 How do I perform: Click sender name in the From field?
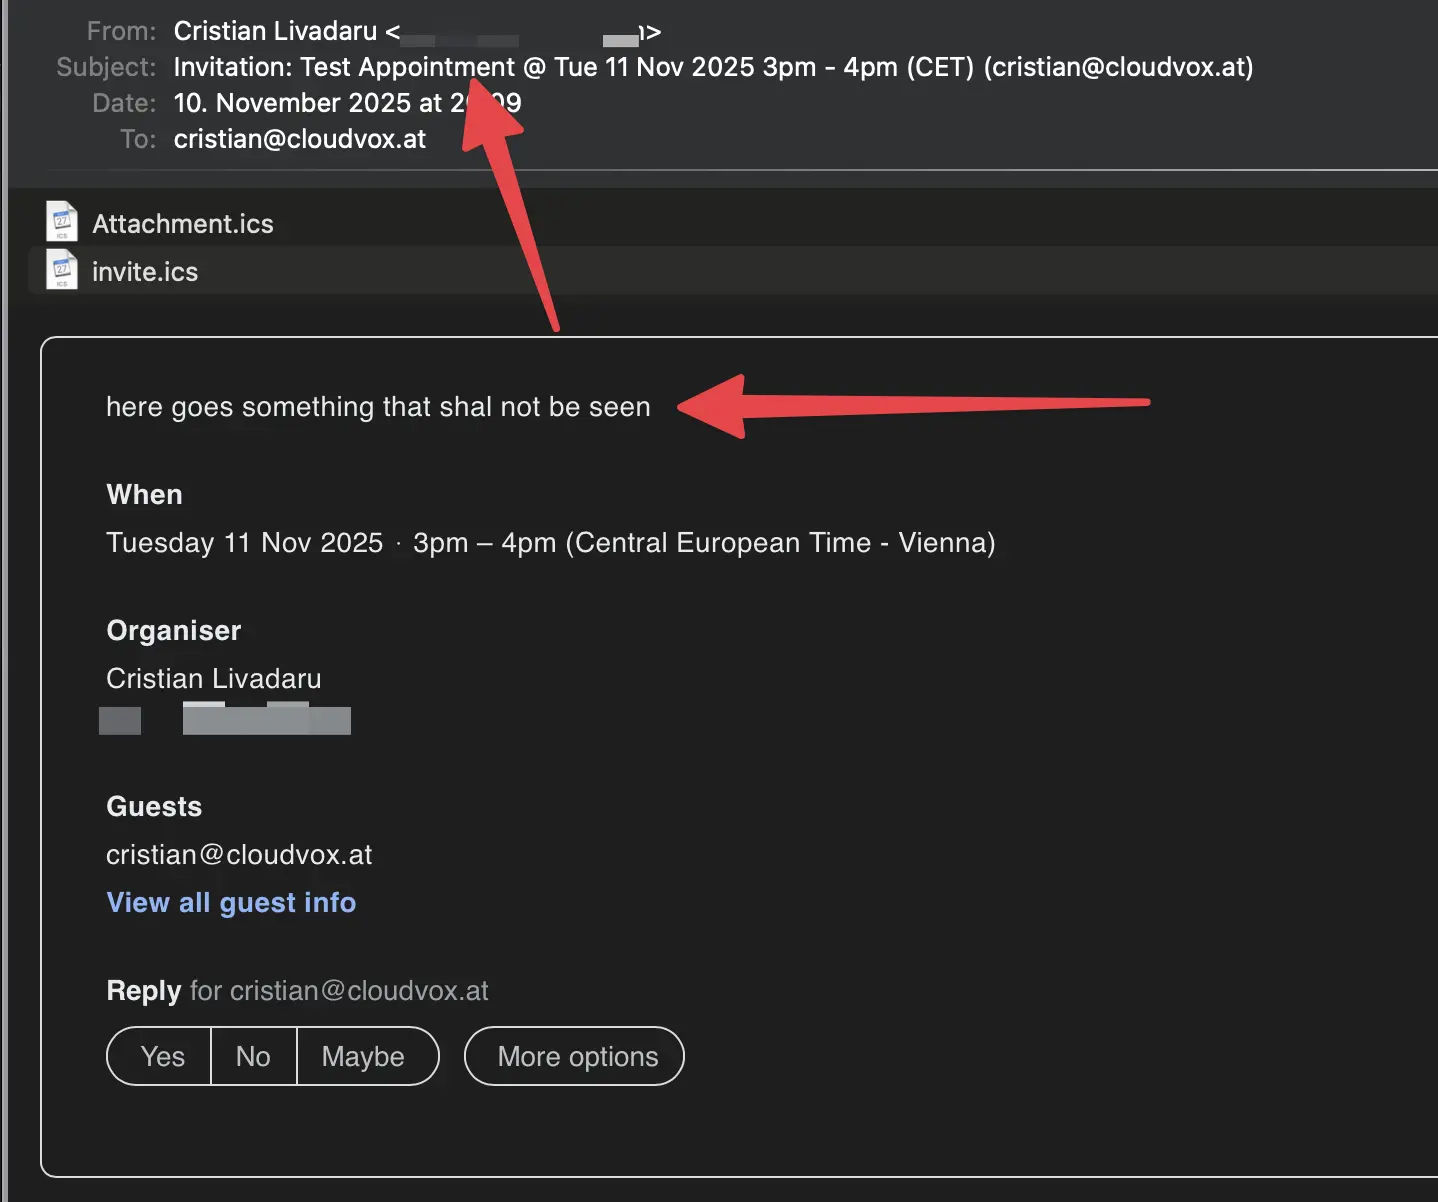275,31
